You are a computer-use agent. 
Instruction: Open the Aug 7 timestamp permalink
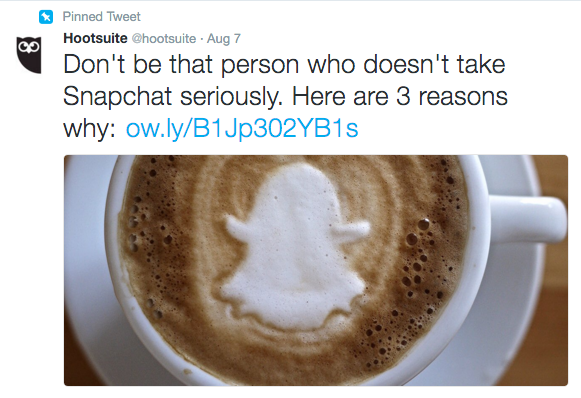[x=224, y=39]
